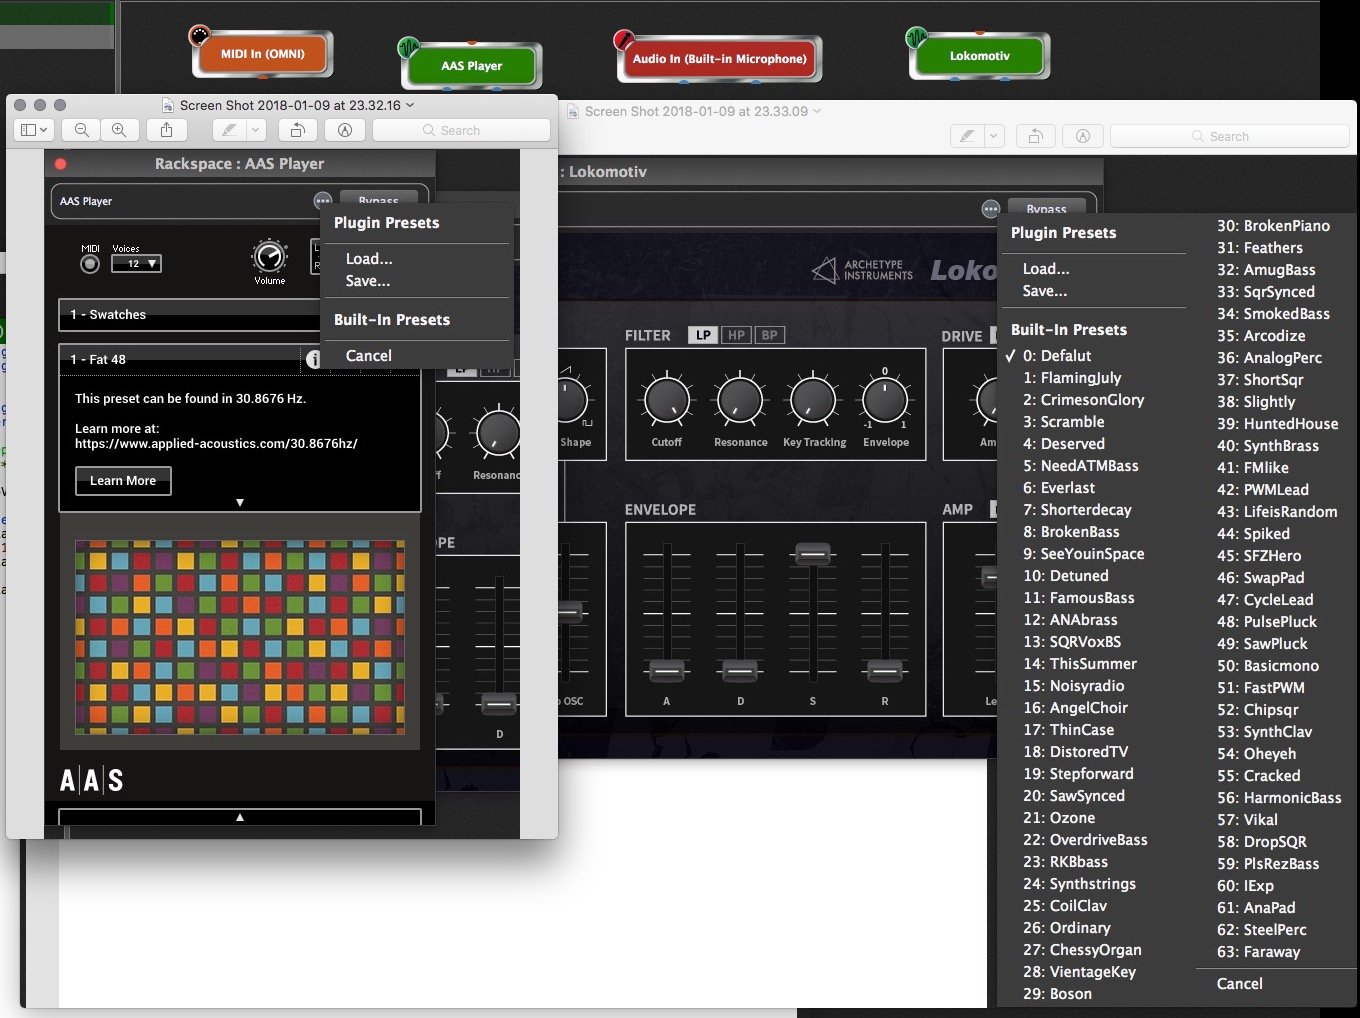
Task: Click Cancel below 63: Faraway preset
Action: coord(1240,984)
